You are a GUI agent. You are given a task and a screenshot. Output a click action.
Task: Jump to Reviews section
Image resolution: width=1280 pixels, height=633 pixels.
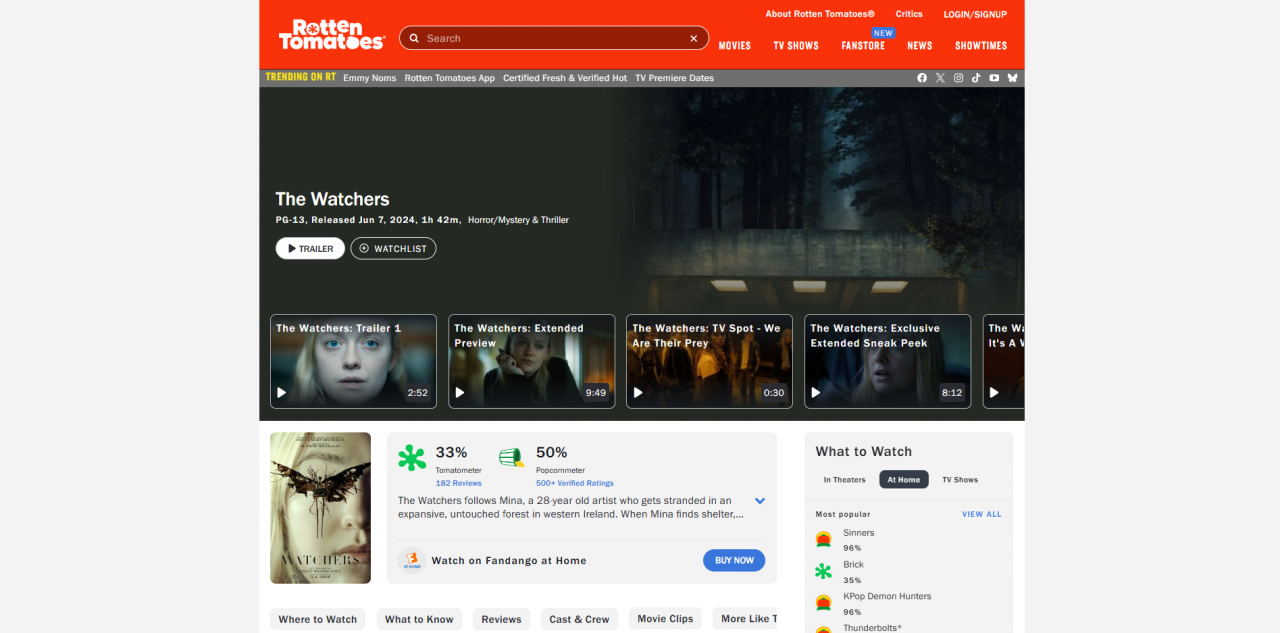tap(501, 619)
